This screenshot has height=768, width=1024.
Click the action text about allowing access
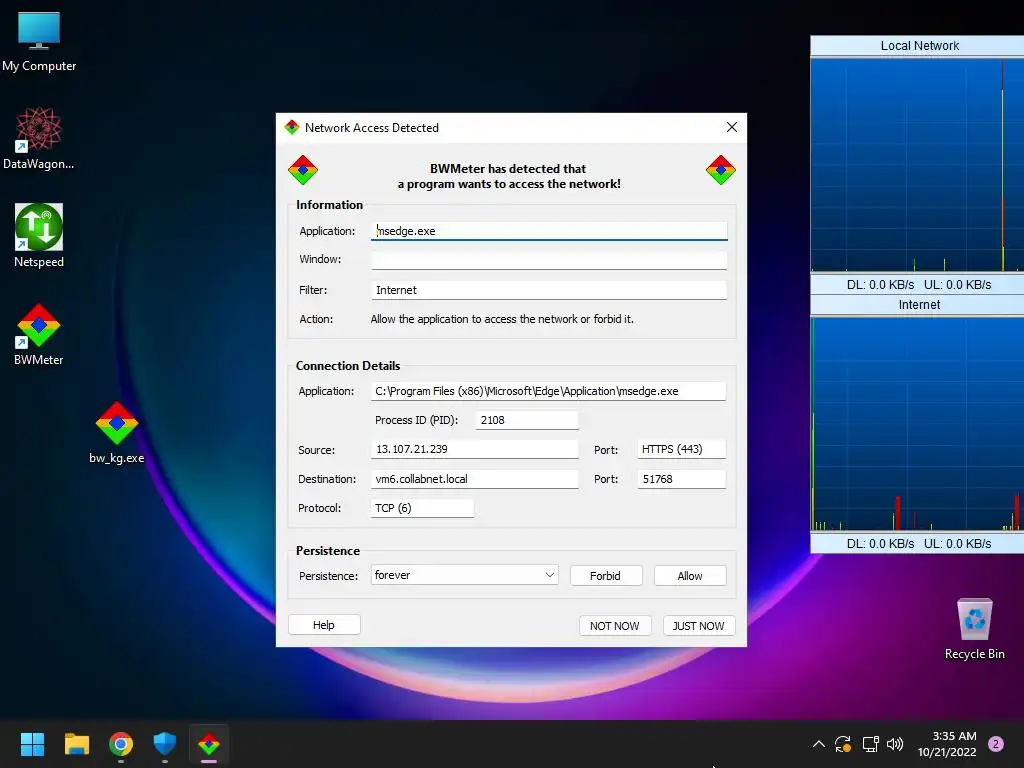point(502,319)
